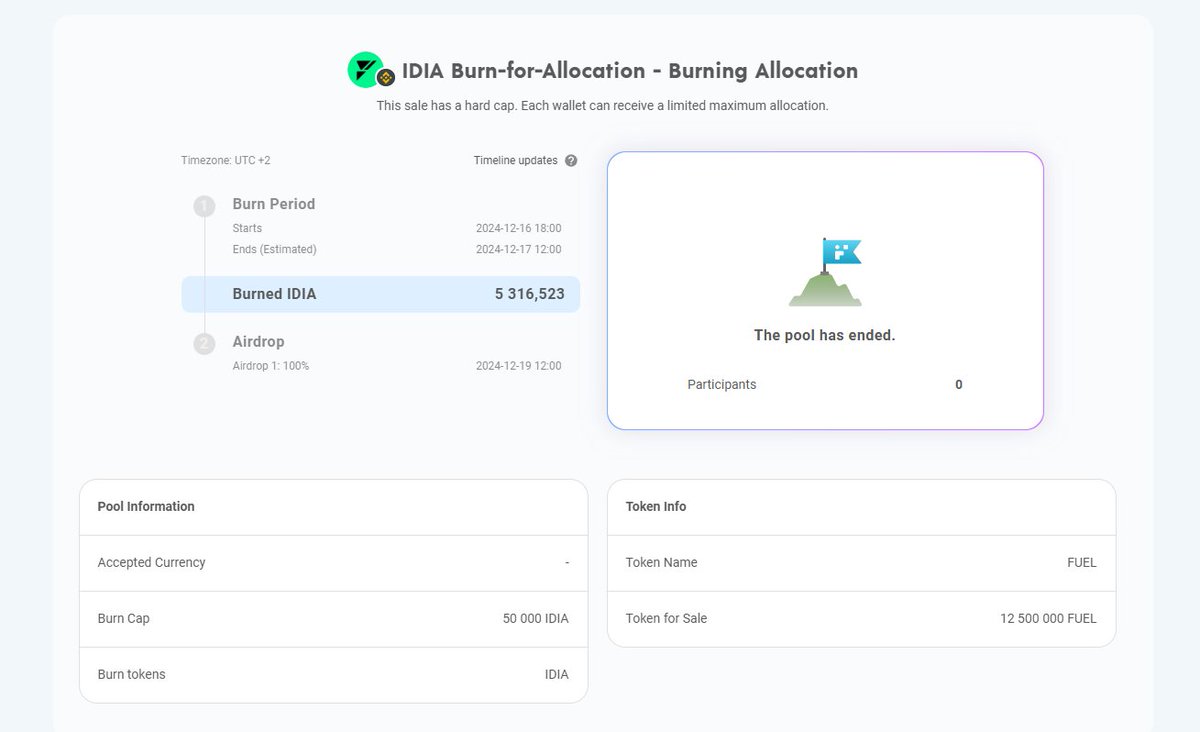Click step 1 circle marker for Burn Period

[x=204, y=206]
